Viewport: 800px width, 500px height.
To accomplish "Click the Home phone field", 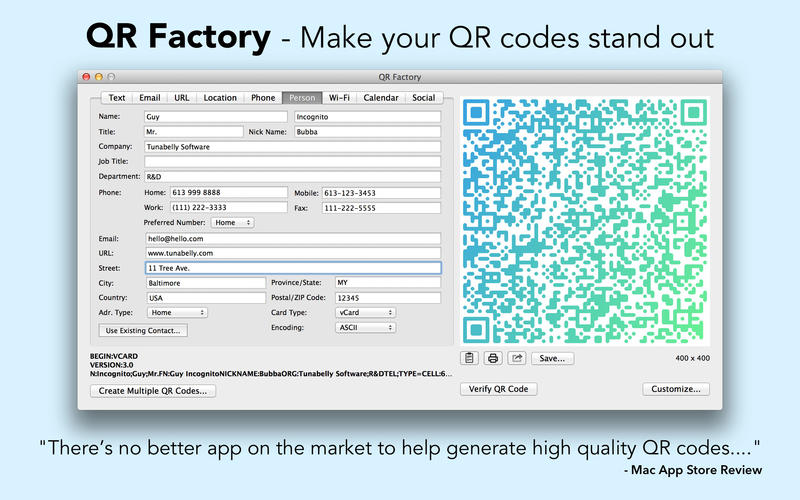I will tap(229, 192).
